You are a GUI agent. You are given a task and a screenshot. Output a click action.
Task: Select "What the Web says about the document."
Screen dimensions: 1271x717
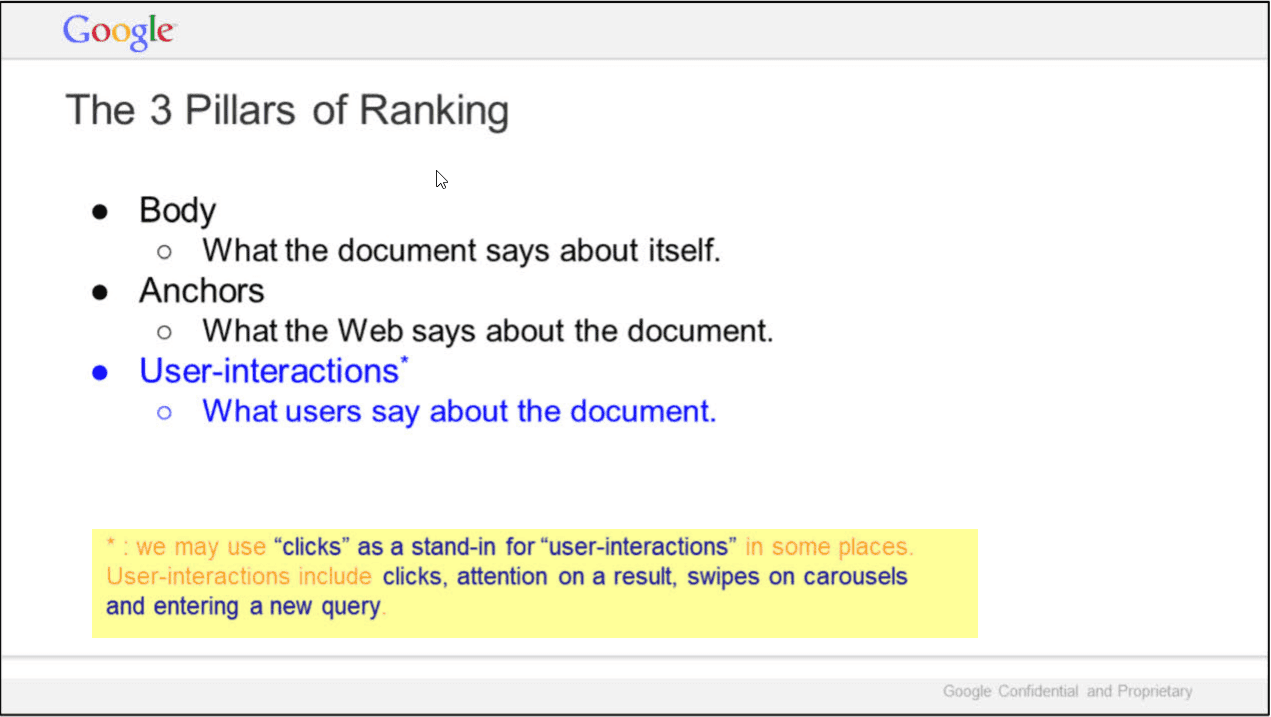click(x=488, y=331)
